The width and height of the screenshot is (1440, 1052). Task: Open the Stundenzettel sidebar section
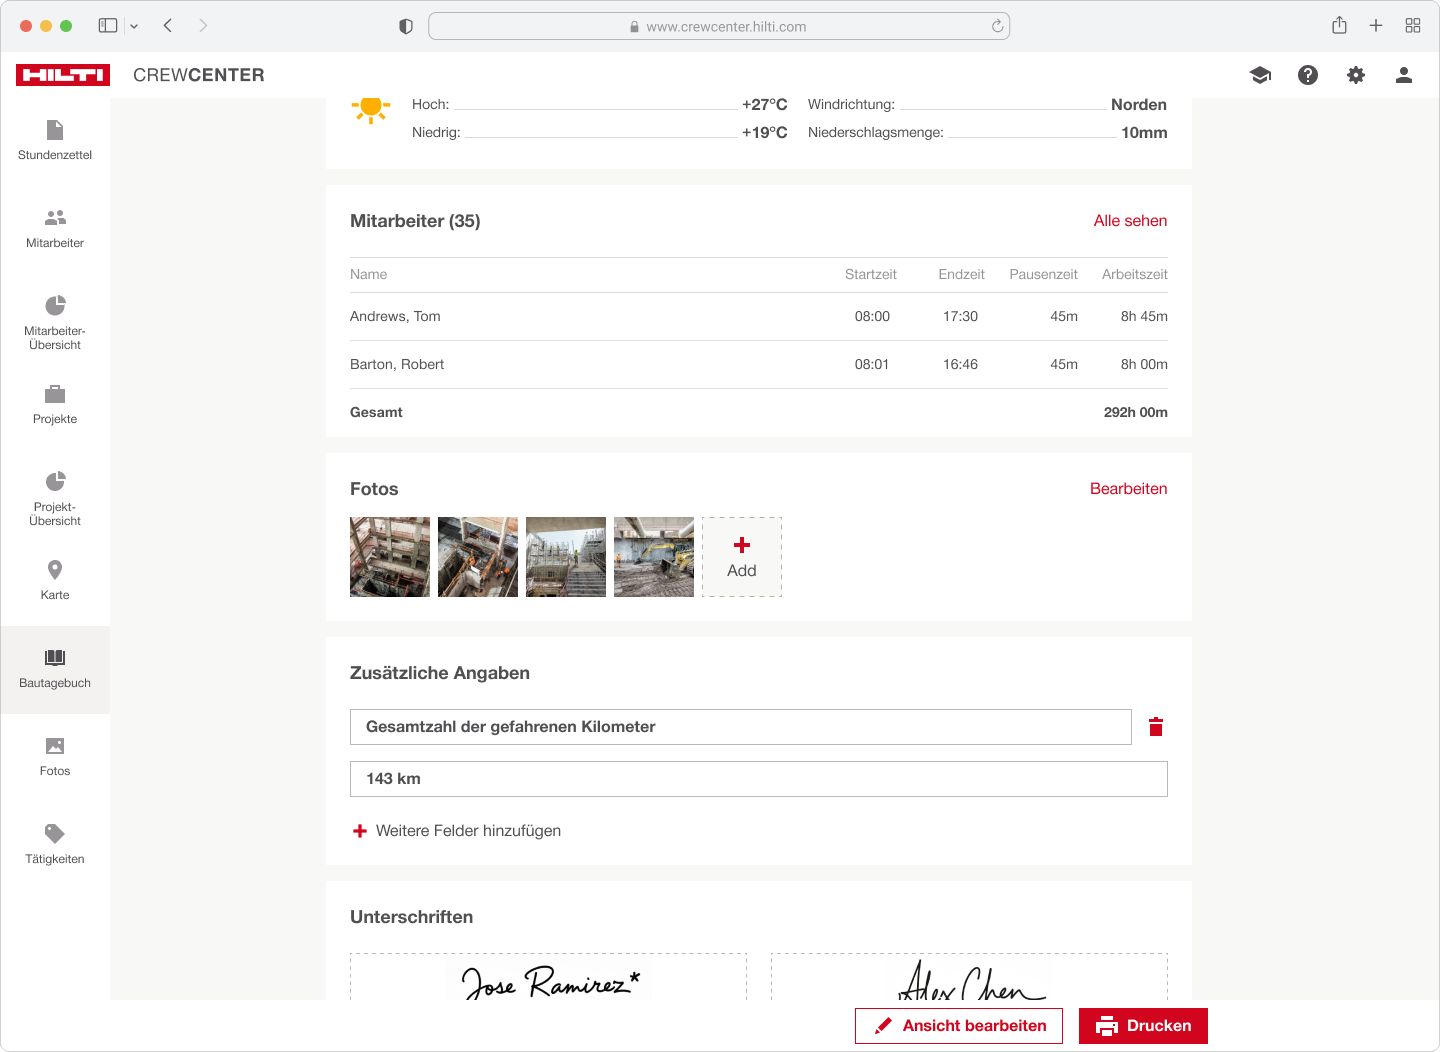tap(55, 140)
